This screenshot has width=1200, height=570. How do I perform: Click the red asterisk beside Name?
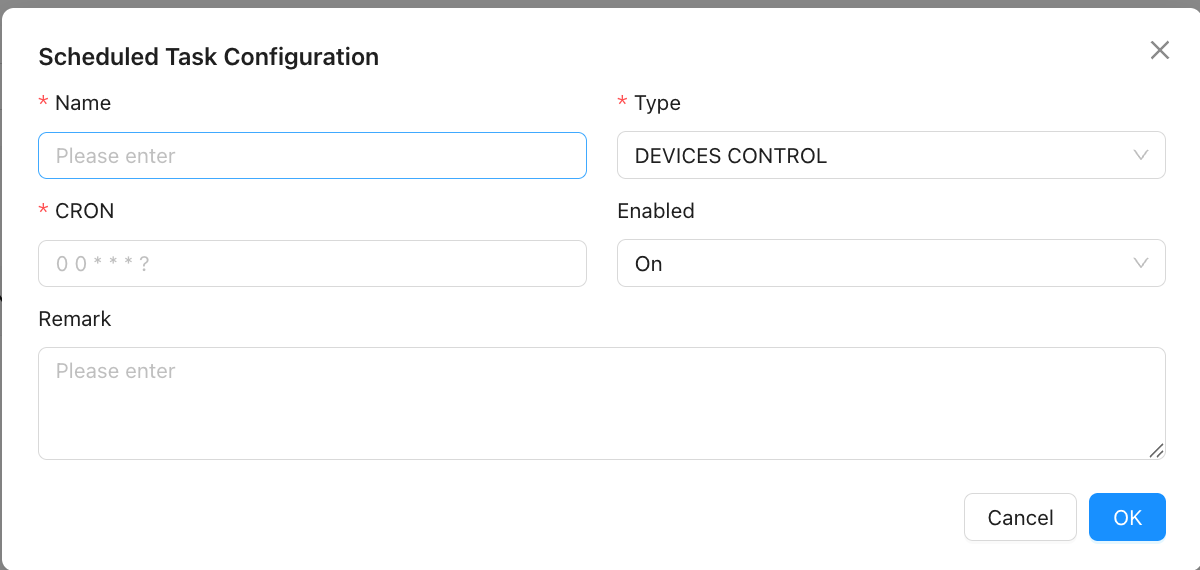tap(43, 103)
